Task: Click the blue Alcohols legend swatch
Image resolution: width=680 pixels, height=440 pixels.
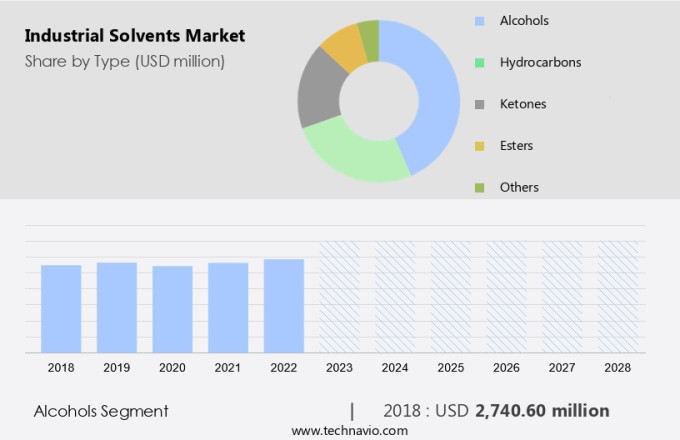Action: [x=480, y=21]
